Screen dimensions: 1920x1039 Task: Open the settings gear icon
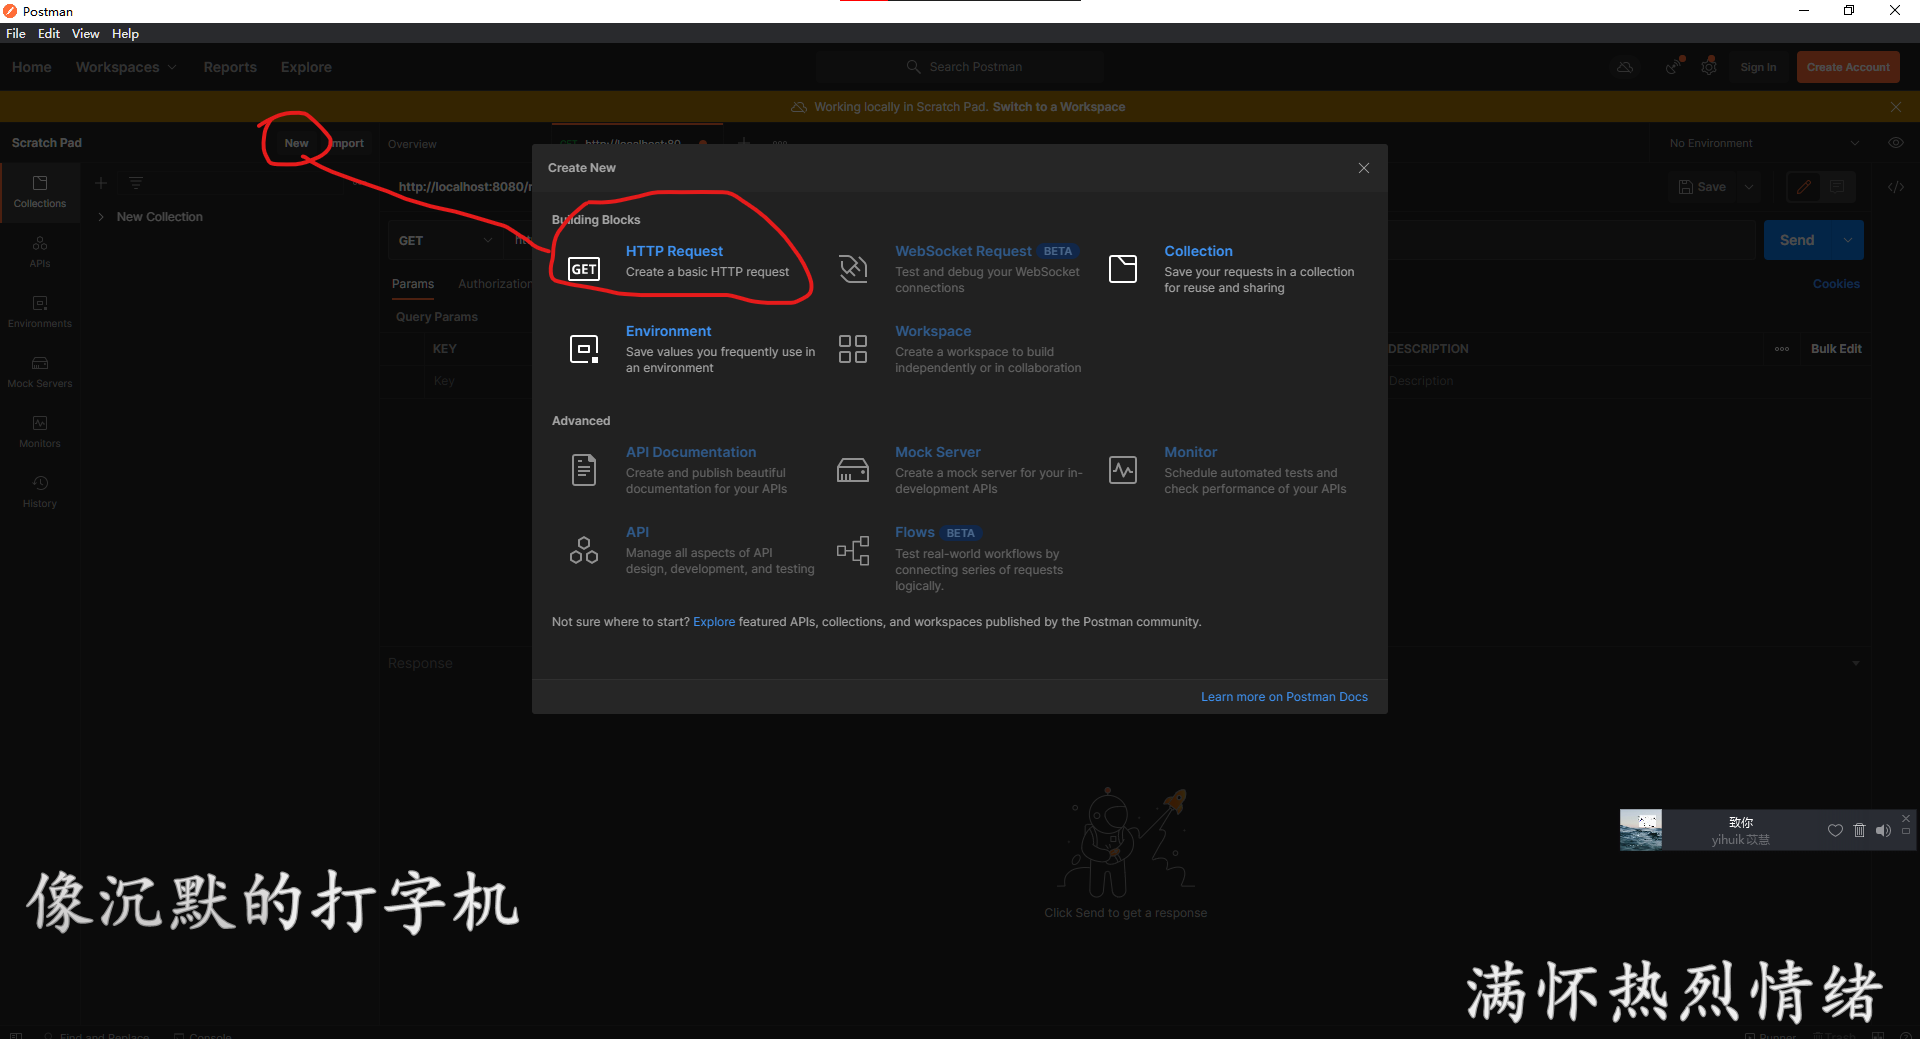1709,67
